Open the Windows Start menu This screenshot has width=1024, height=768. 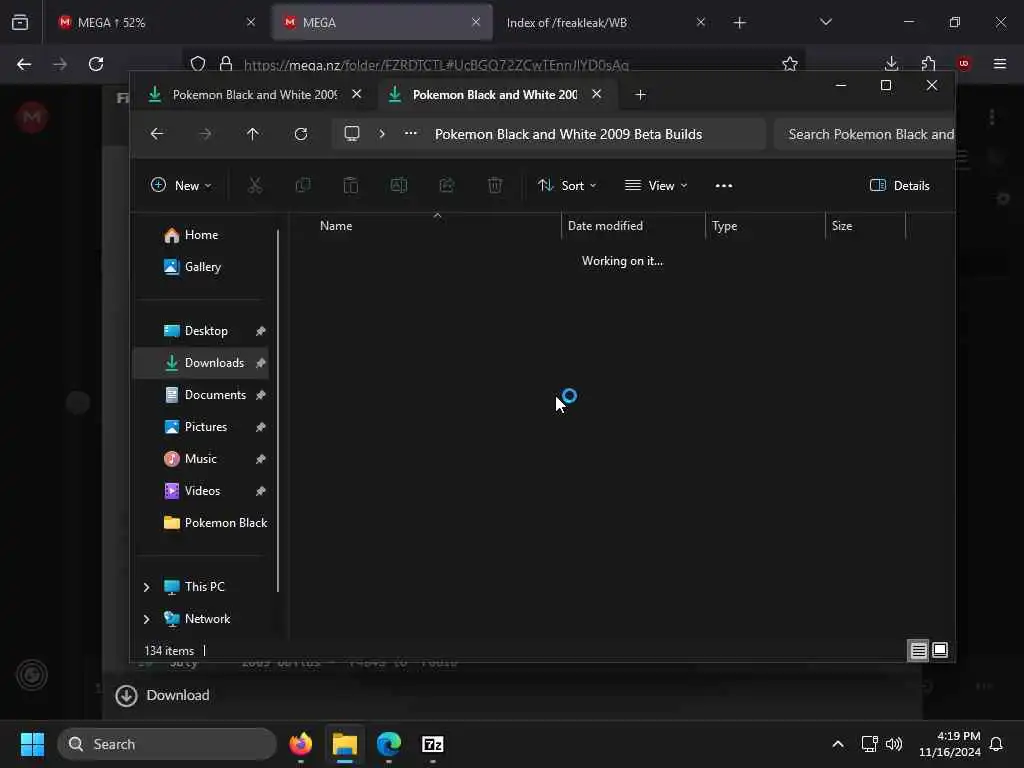(x=32, y=744)
